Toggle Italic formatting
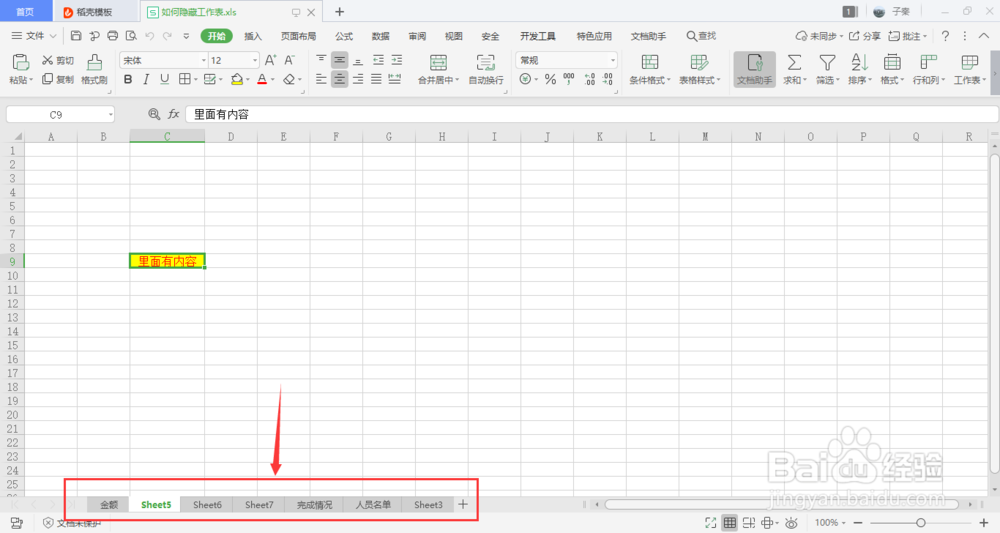1000x533 pixels. 146,79
